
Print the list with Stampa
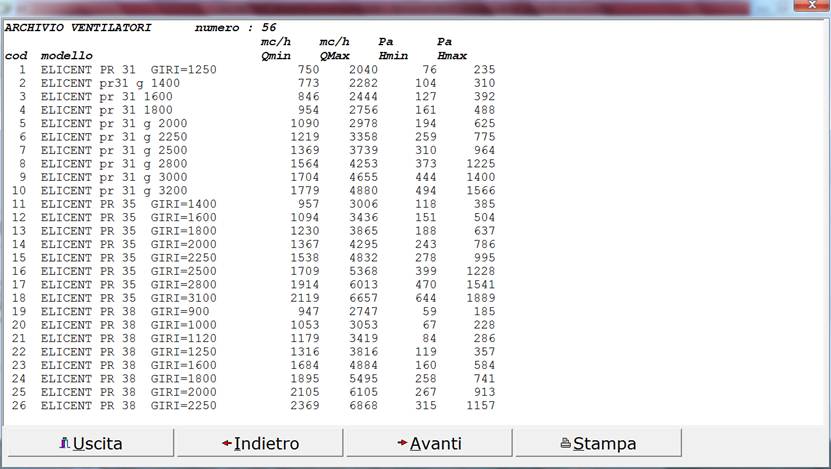click(x=598, y=443)
